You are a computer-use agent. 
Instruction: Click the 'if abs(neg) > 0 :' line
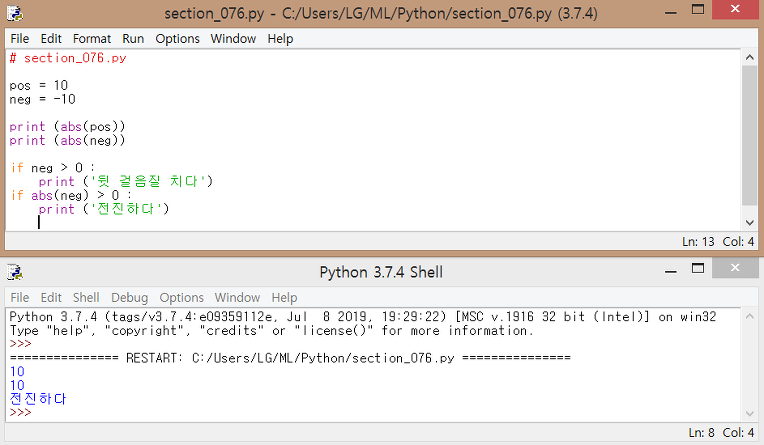[71, 195]
